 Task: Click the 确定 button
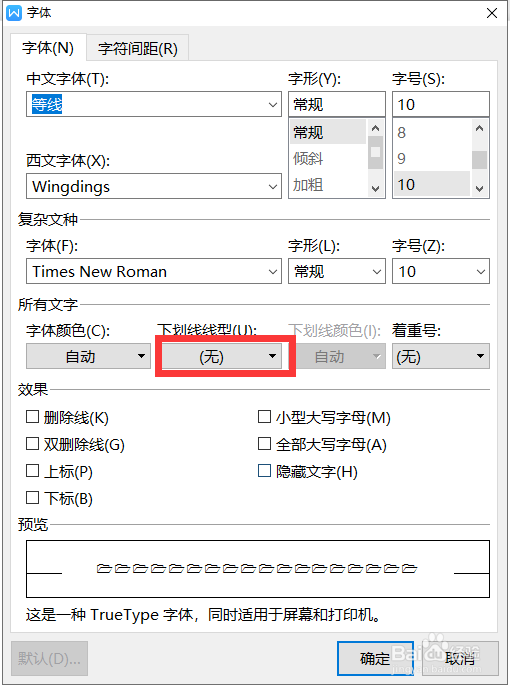[x=375, y=659]
